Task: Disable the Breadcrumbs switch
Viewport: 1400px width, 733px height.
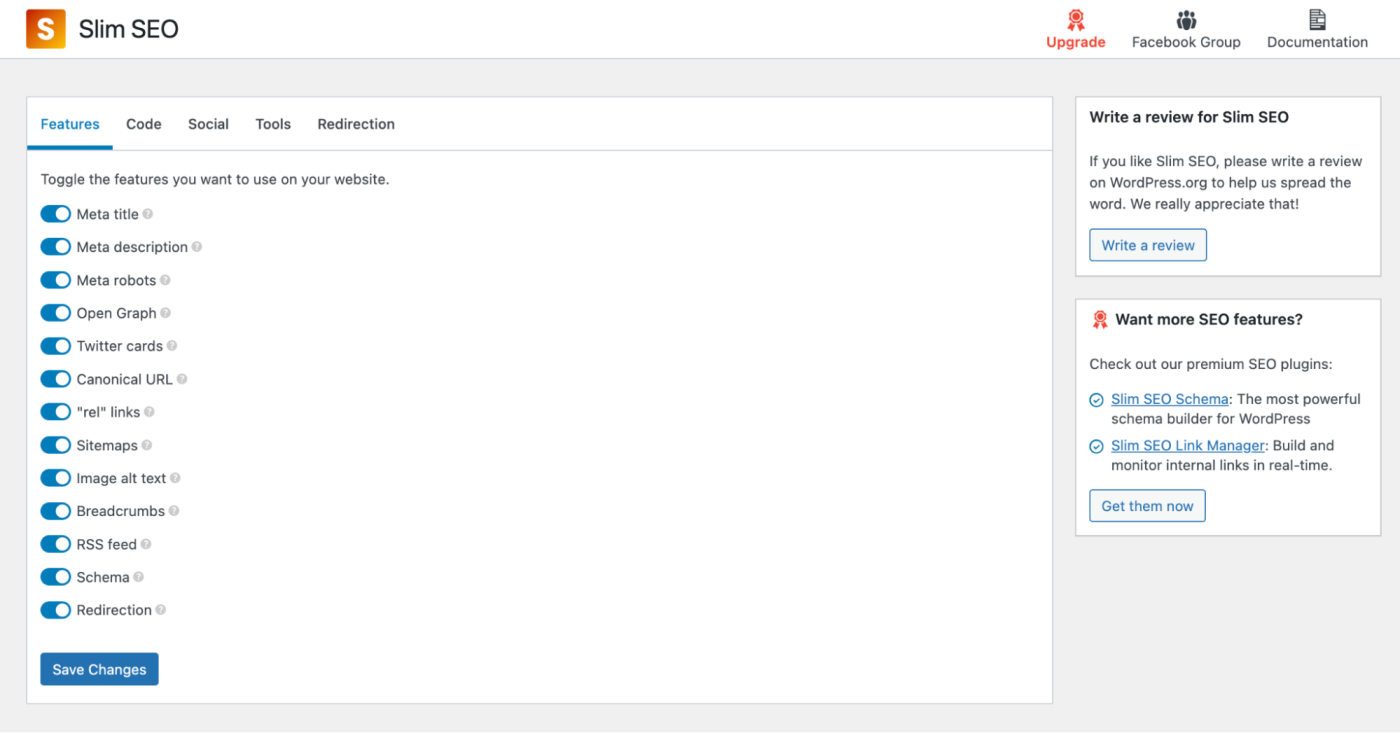Action: point(56,511)
